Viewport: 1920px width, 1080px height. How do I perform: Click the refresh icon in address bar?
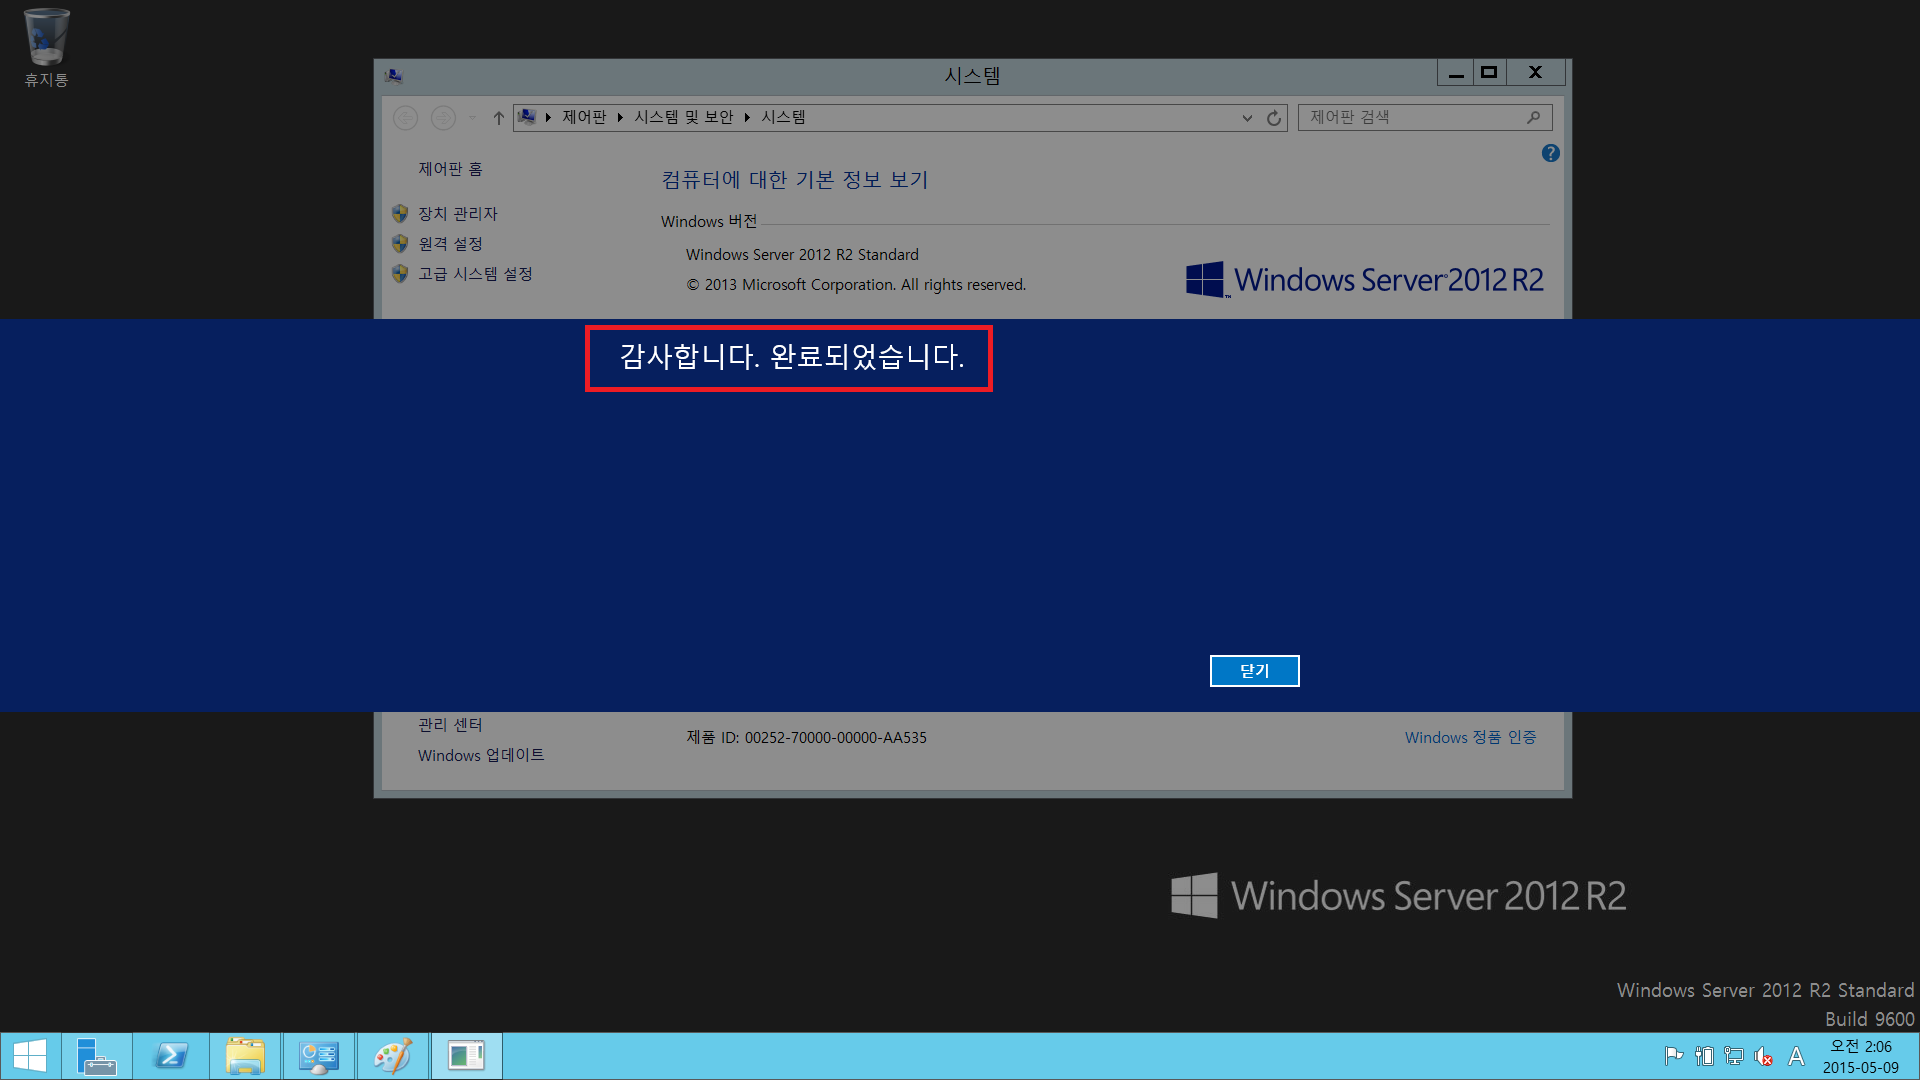(x=1274, y=118)
